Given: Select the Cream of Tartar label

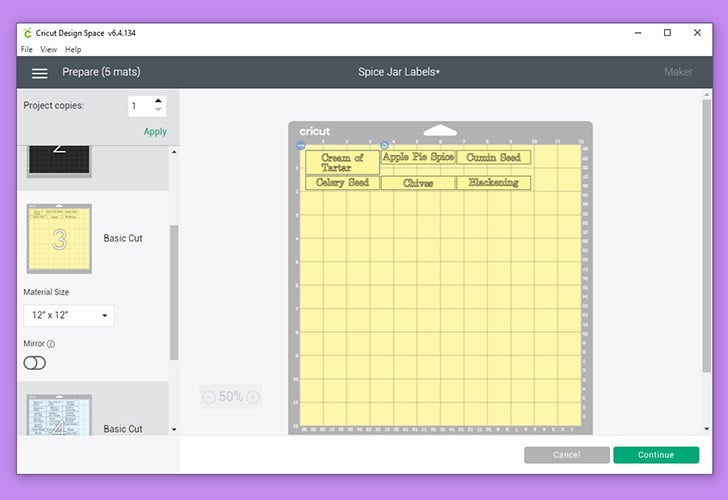Looking at the screenshot, I should click(342, 162).
